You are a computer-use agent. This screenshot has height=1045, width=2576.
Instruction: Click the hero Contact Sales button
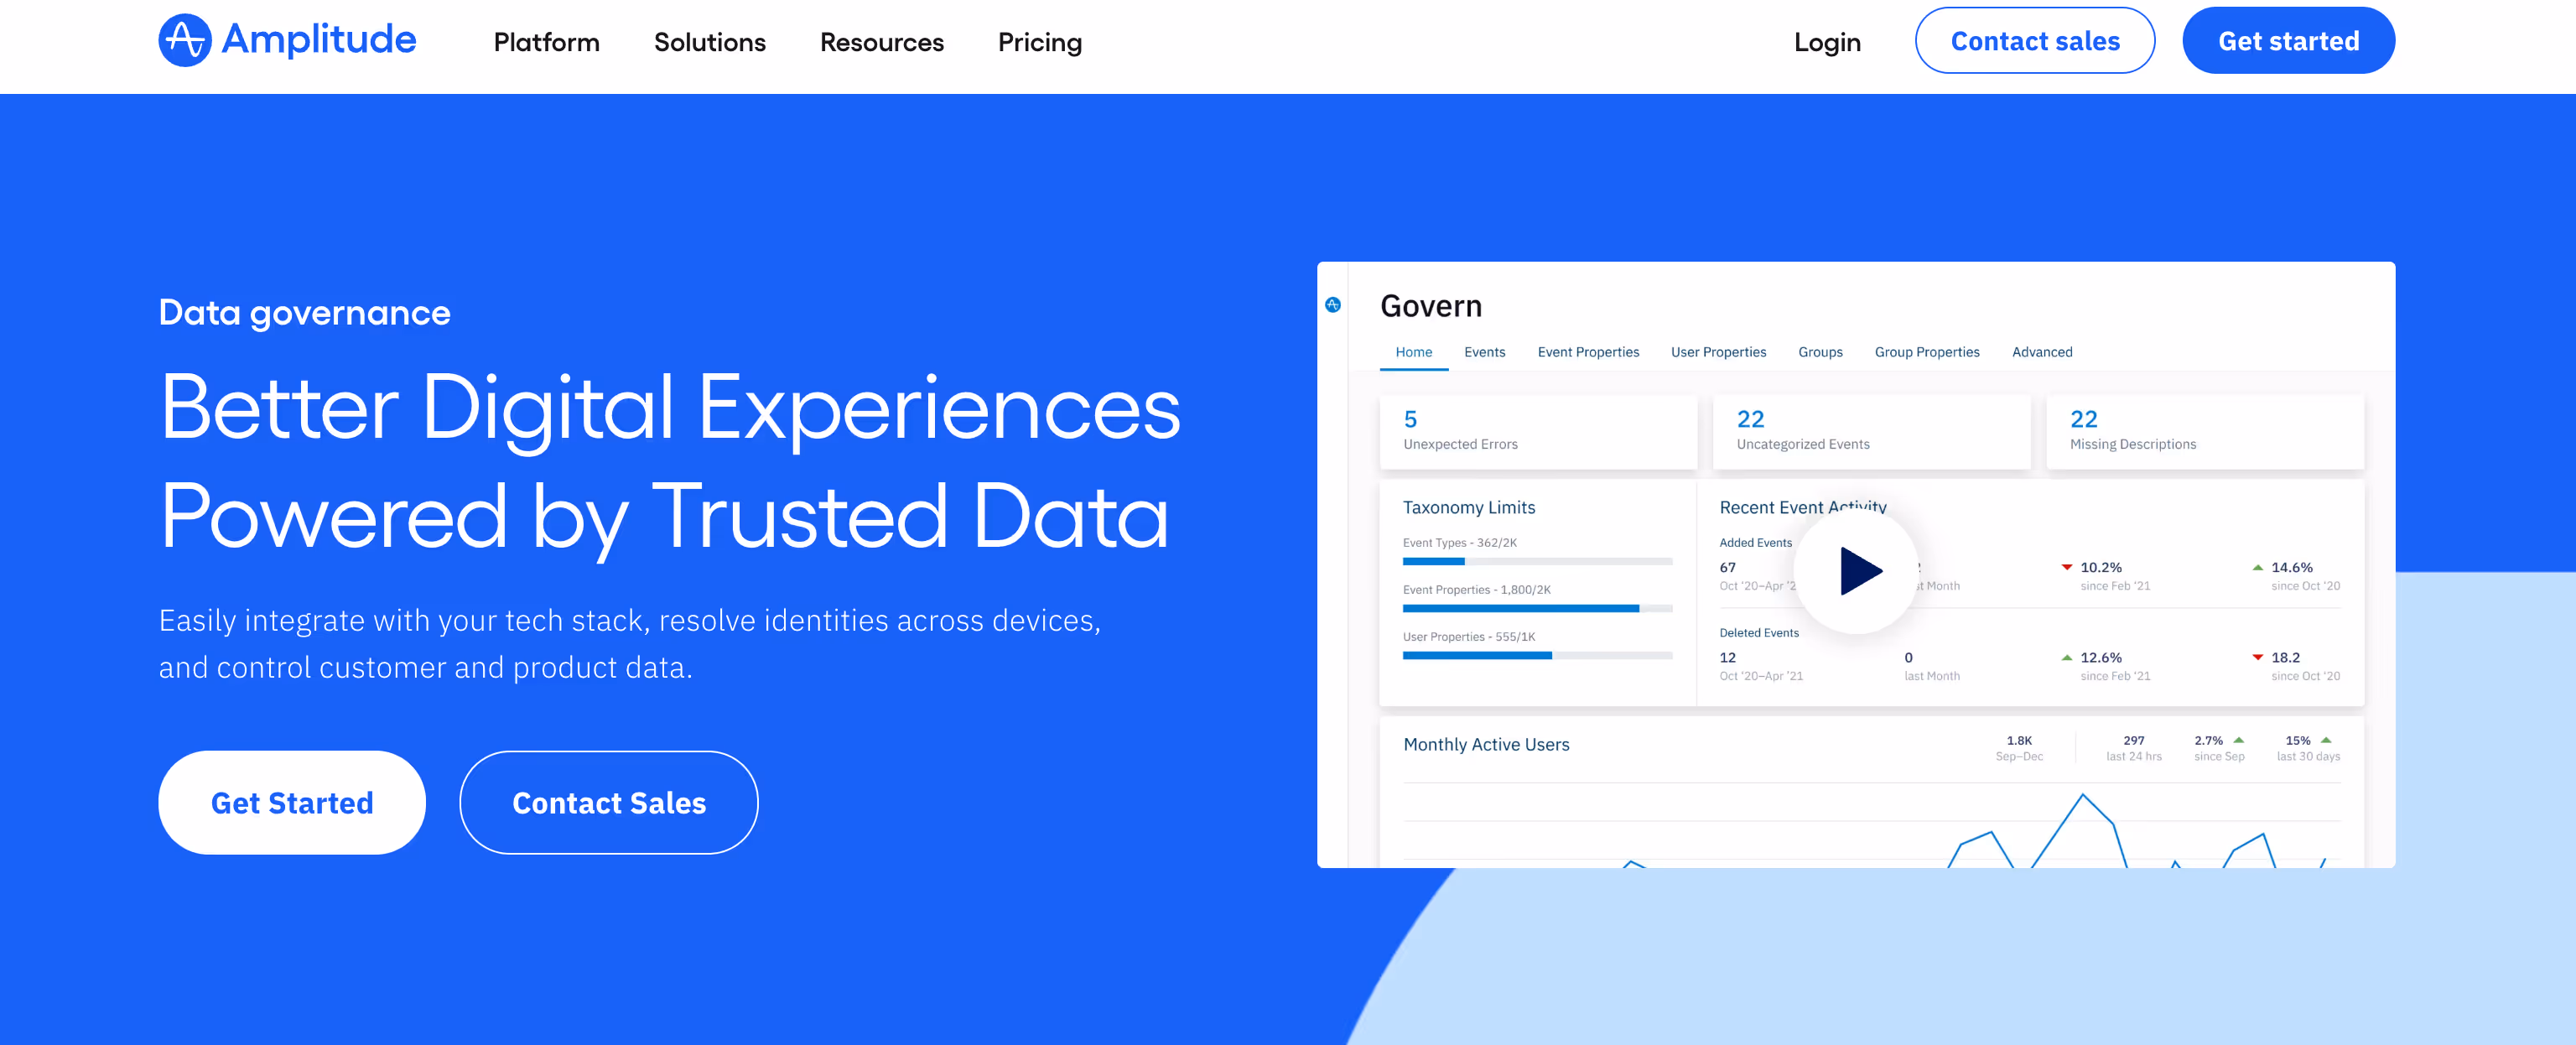(609, 802)
